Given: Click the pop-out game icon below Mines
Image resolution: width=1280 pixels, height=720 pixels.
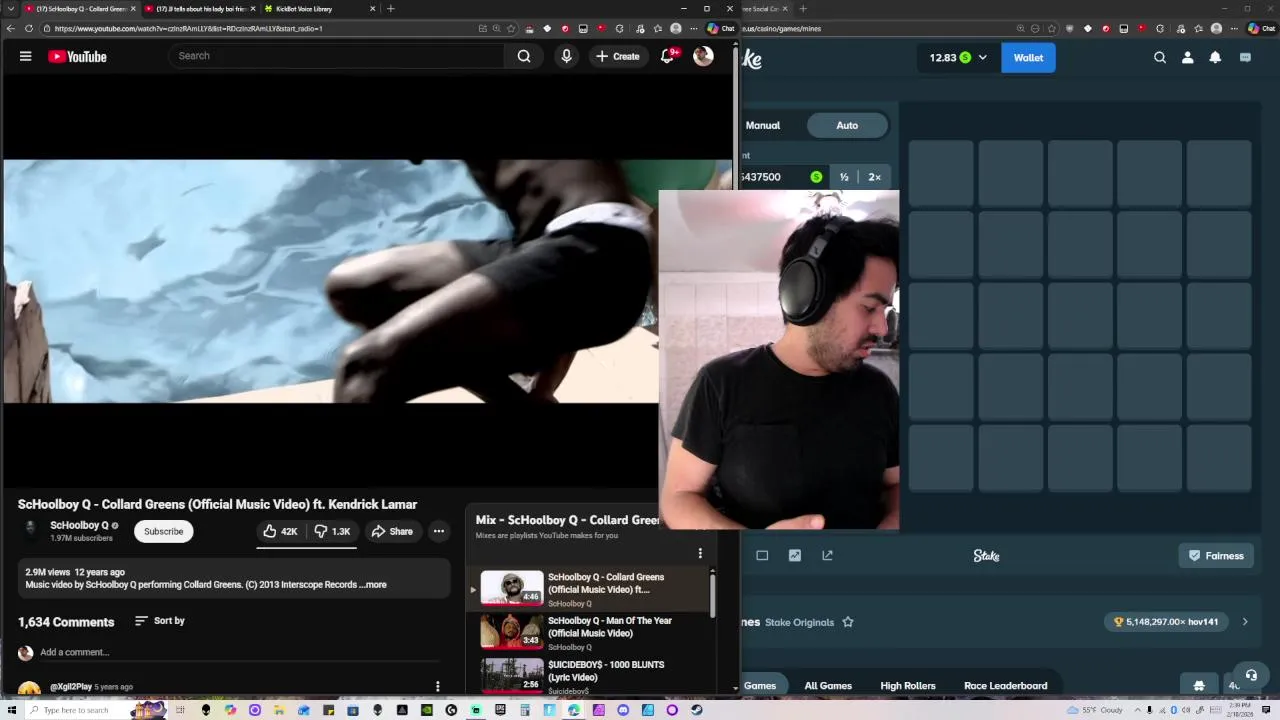Looking at the screenshot, I should click(x=827, y=555).
